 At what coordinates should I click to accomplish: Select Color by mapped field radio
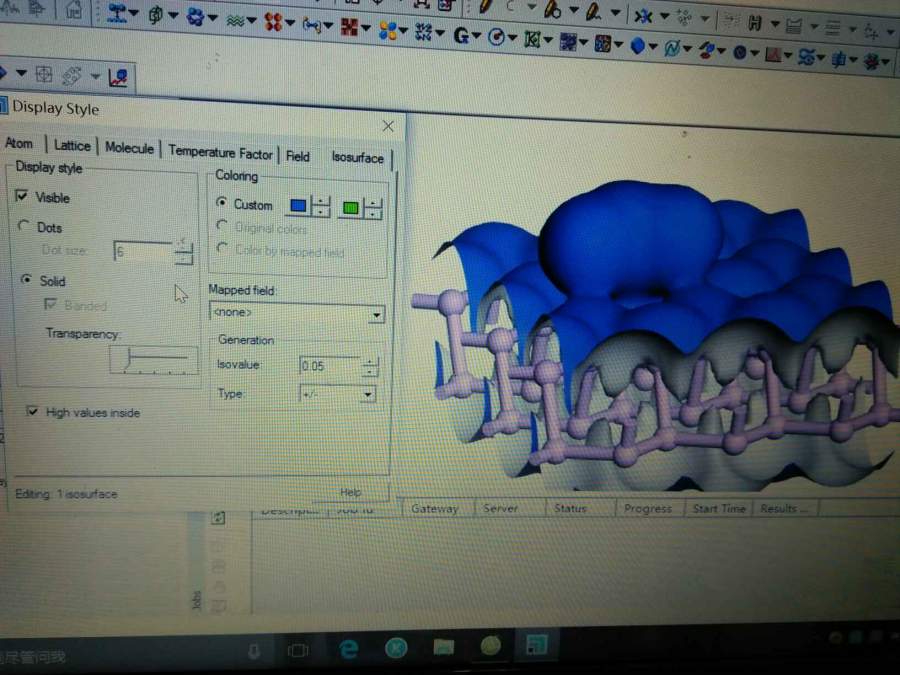pos(222,248)
